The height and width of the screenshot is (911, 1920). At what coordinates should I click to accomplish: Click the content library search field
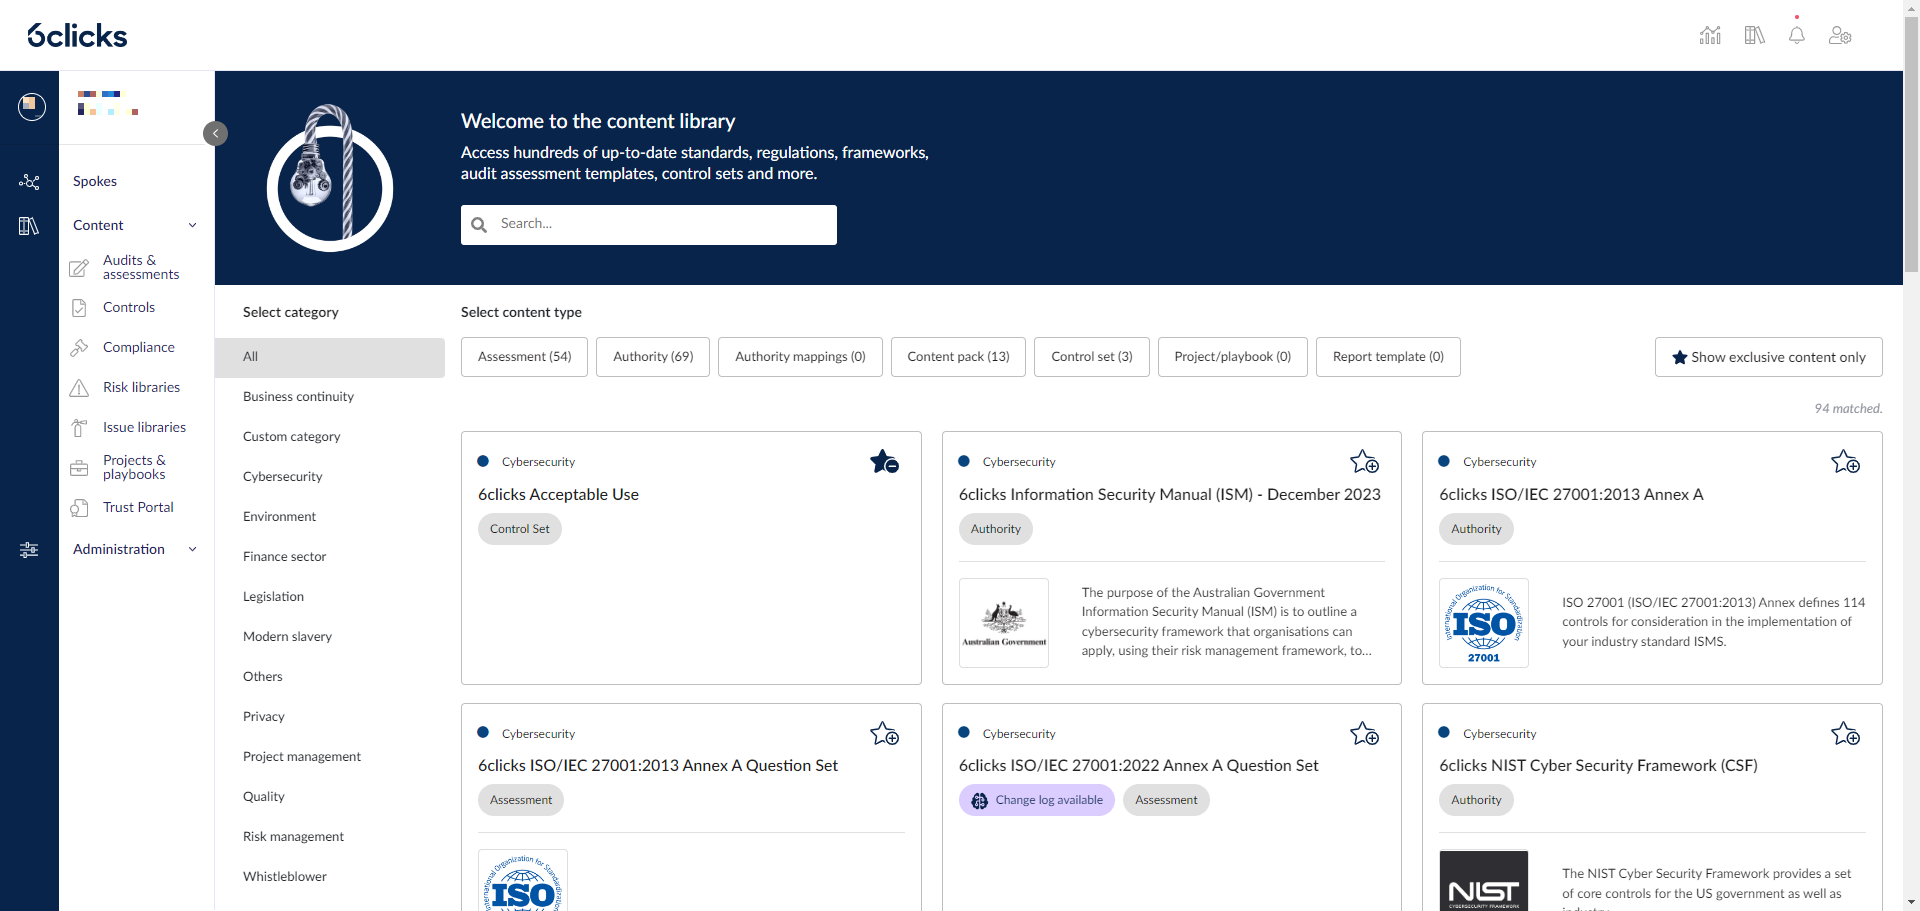tap(649, 225)
